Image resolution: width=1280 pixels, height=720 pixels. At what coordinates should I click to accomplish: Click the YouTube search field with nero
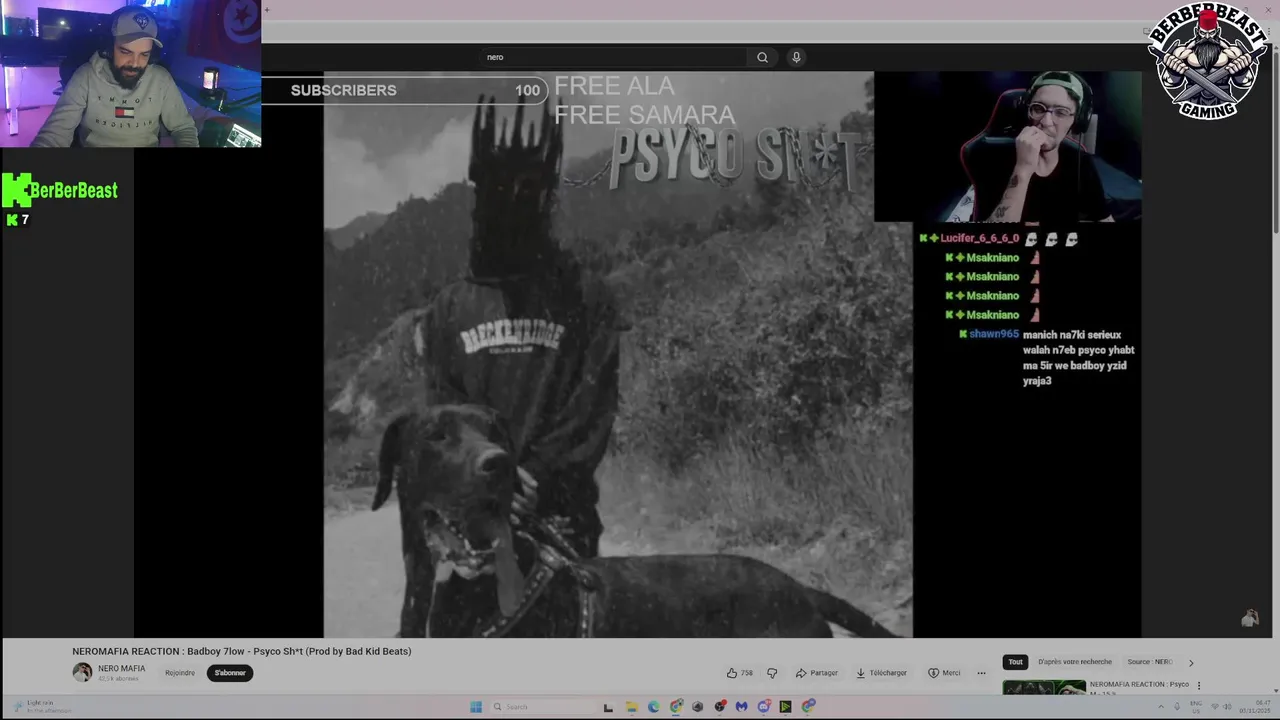click(x=614, y=57)
